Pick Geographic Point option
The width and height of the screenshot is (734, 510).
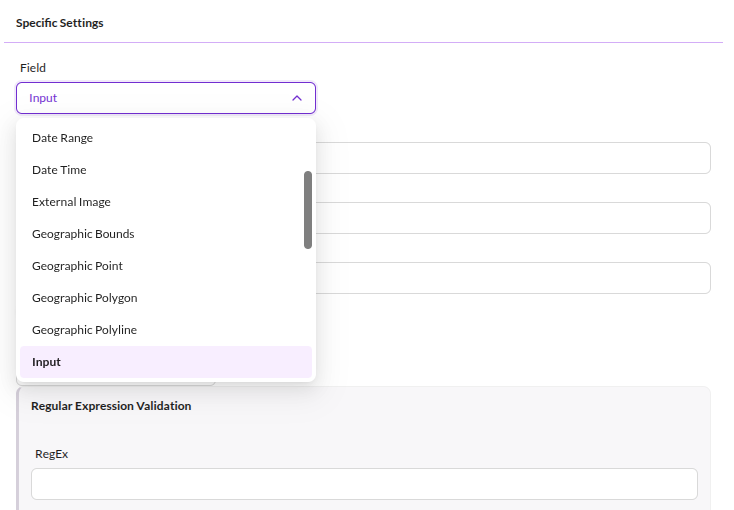[166, 266]
